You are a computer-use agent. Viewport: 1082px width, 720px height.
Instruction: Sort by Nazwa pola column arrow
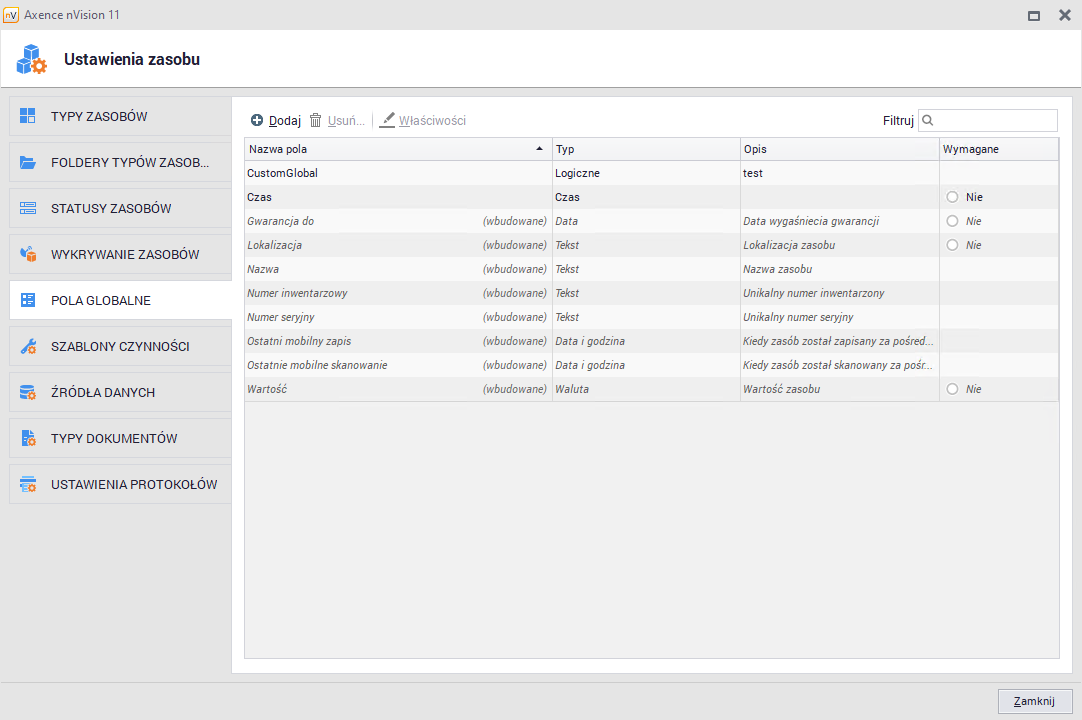click(x=540, y=149)
